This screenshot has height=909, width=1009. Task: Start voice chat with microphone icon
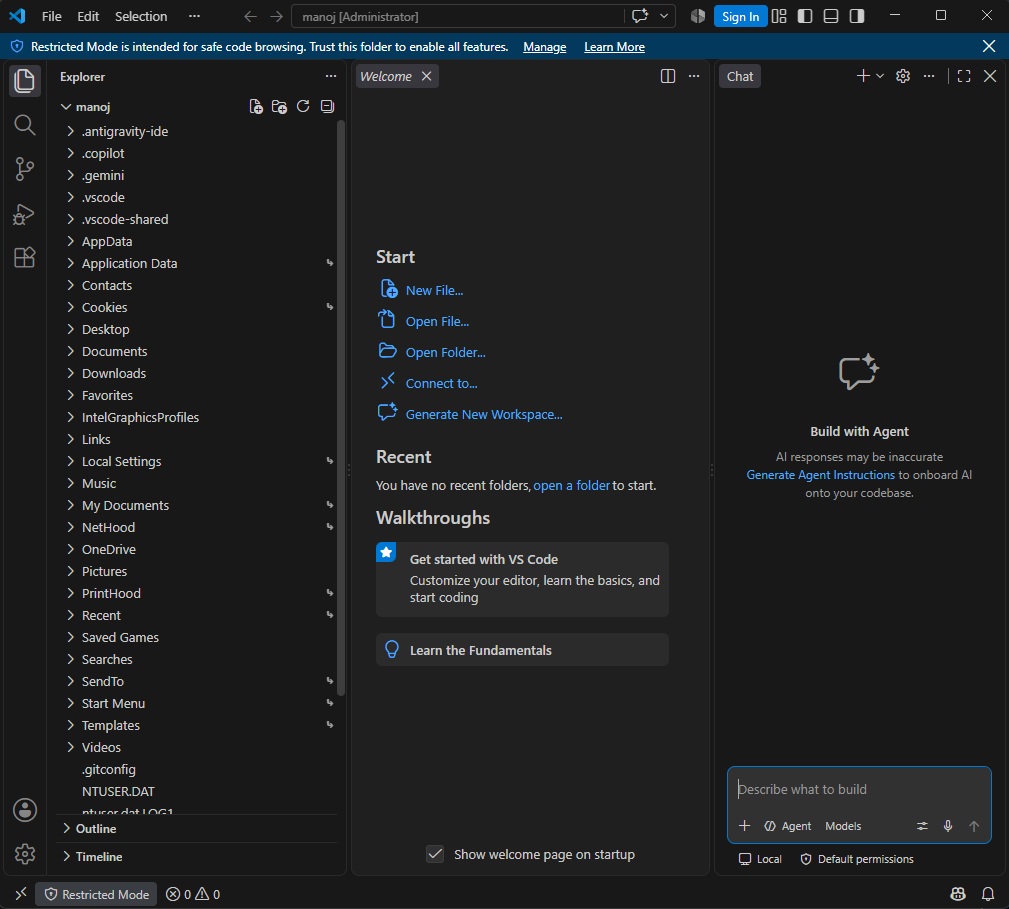(x=948, y=826)
